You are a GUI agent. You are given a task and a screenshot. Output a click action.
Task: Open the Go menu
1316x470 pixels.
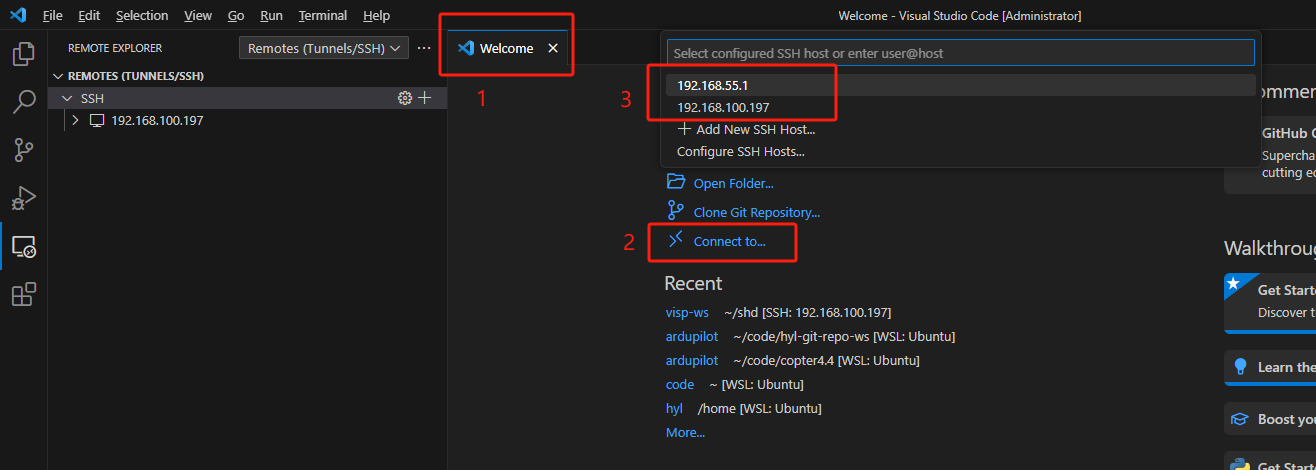point(236,16)
